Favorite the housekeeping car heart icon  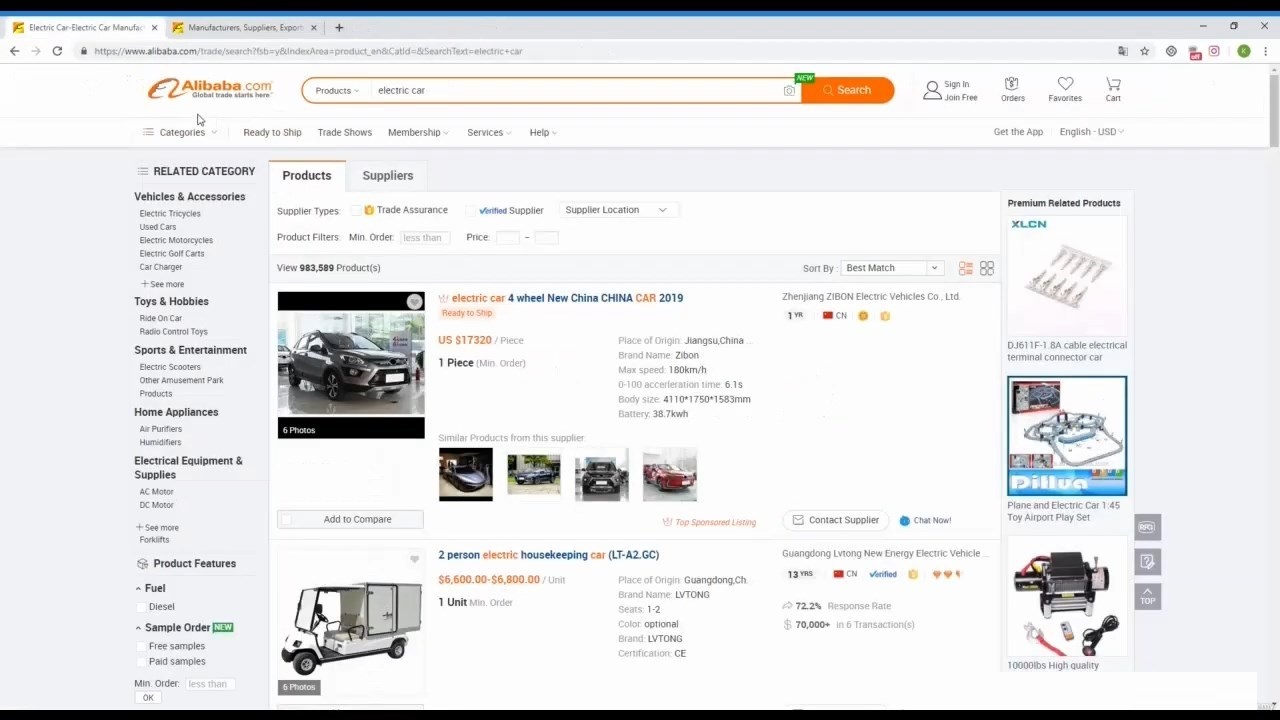click(414, 559)
